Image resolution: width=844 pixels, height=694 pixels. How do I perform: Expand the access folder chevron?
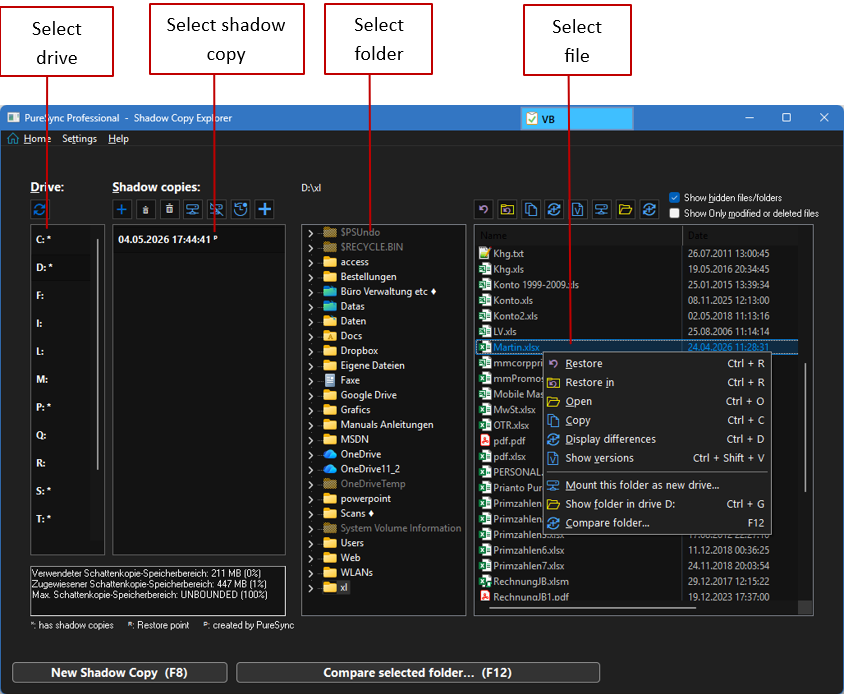coord(311,263)
